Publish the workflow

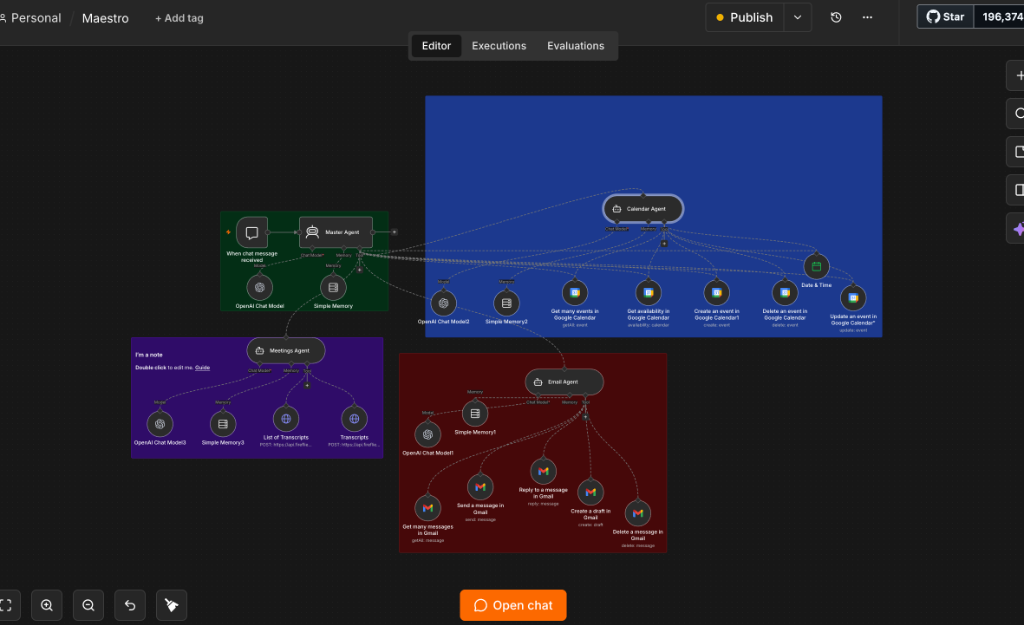[x=745, y=18]
